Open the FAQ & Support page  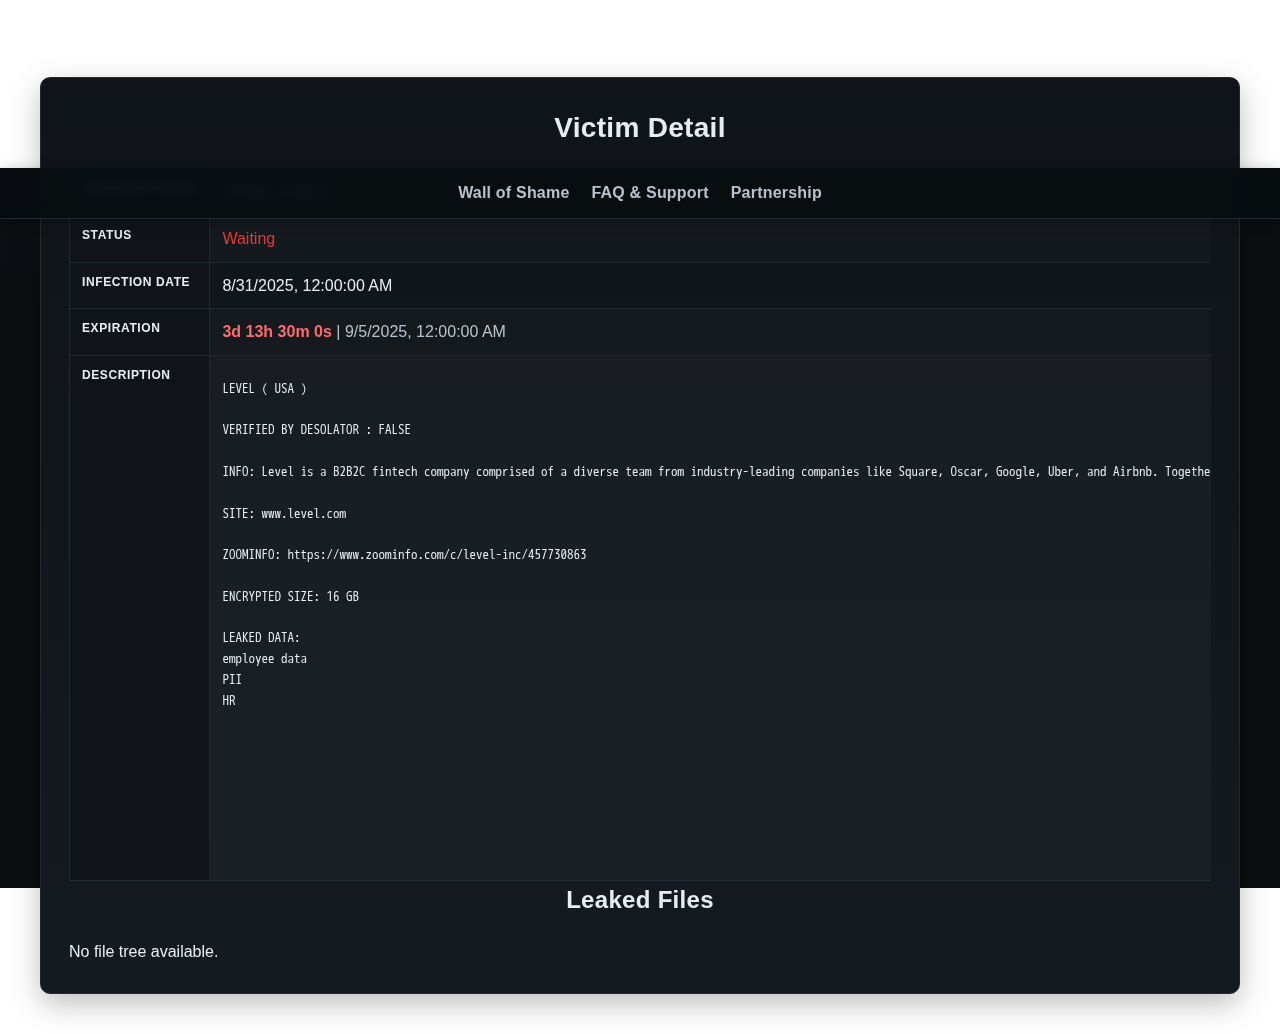click(650, 193)
